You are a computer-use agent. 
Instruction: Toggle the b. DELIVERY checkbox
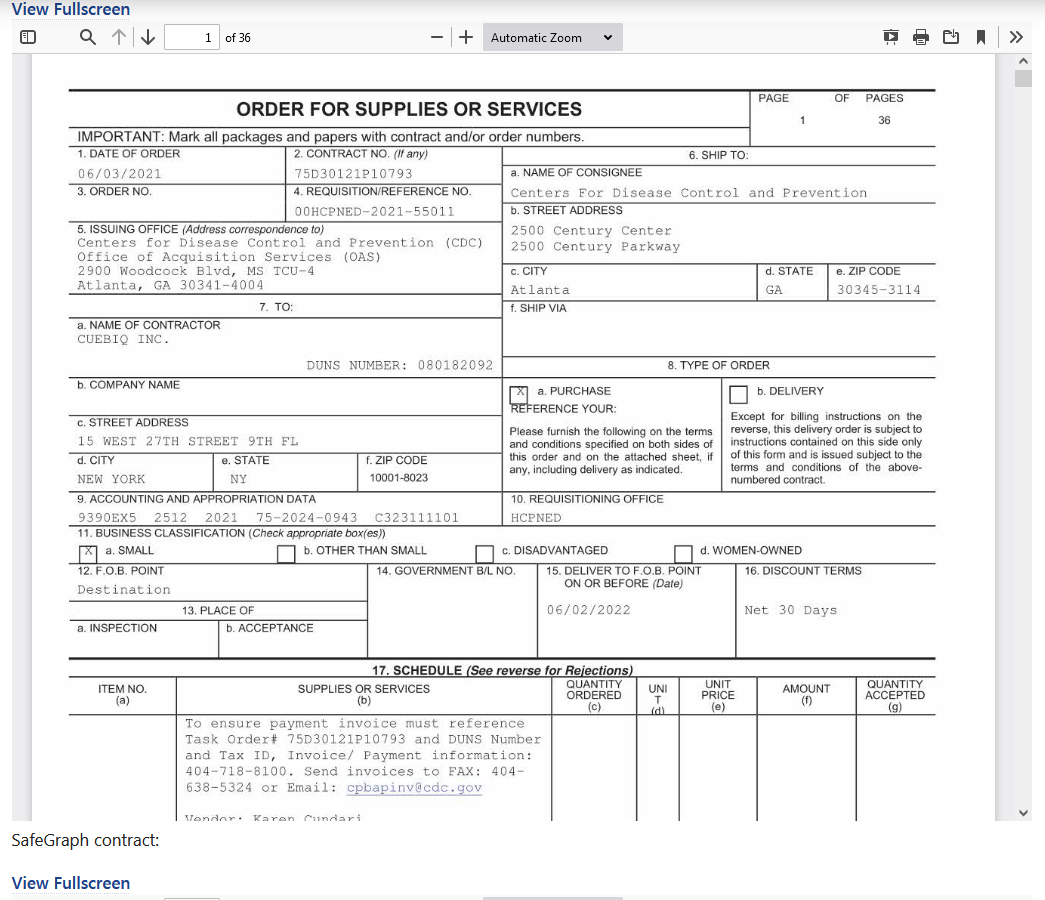click(738, 394)
